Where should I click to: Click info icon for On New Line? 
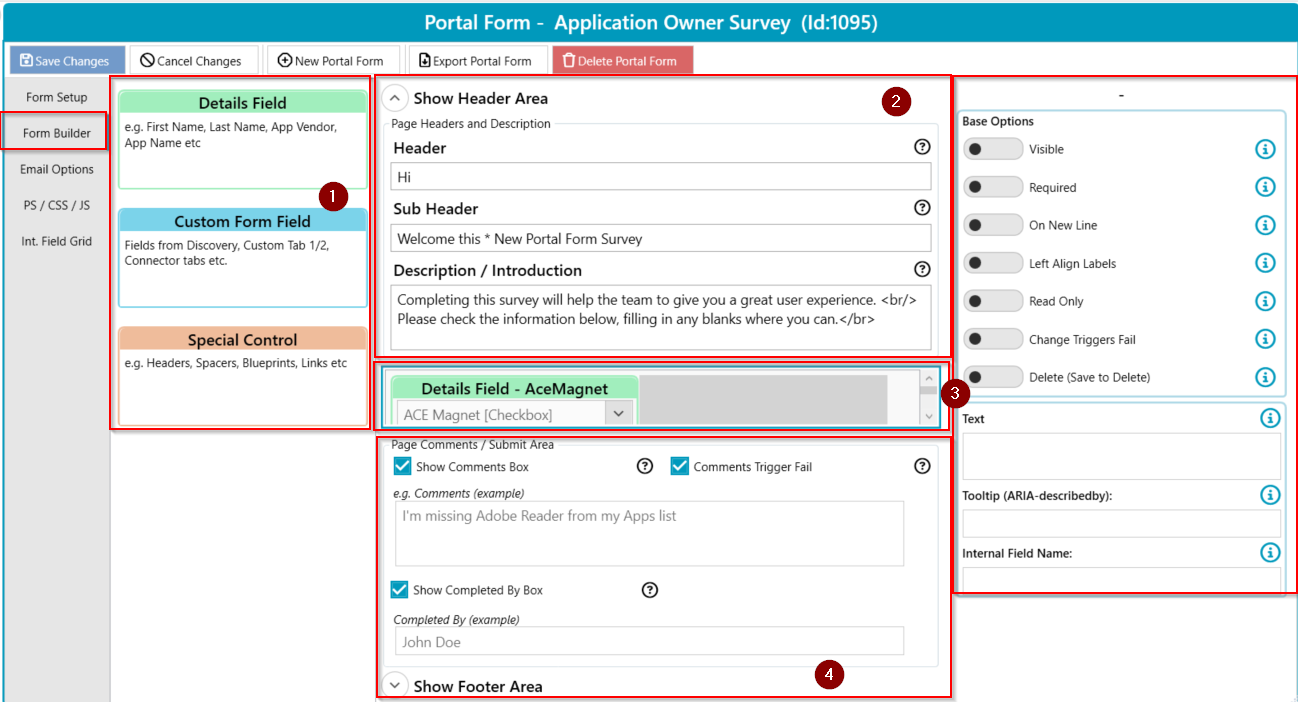[x=1265, y=225]
